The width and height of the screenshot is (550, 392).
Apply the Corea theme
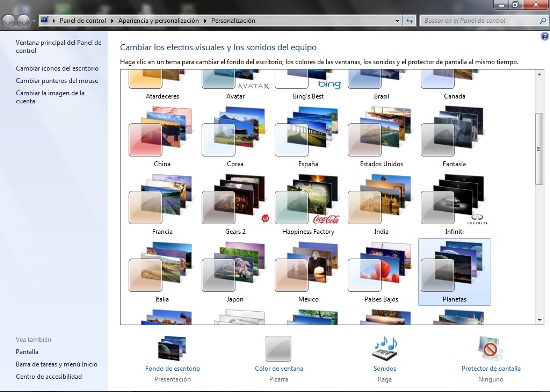(235, 137)
